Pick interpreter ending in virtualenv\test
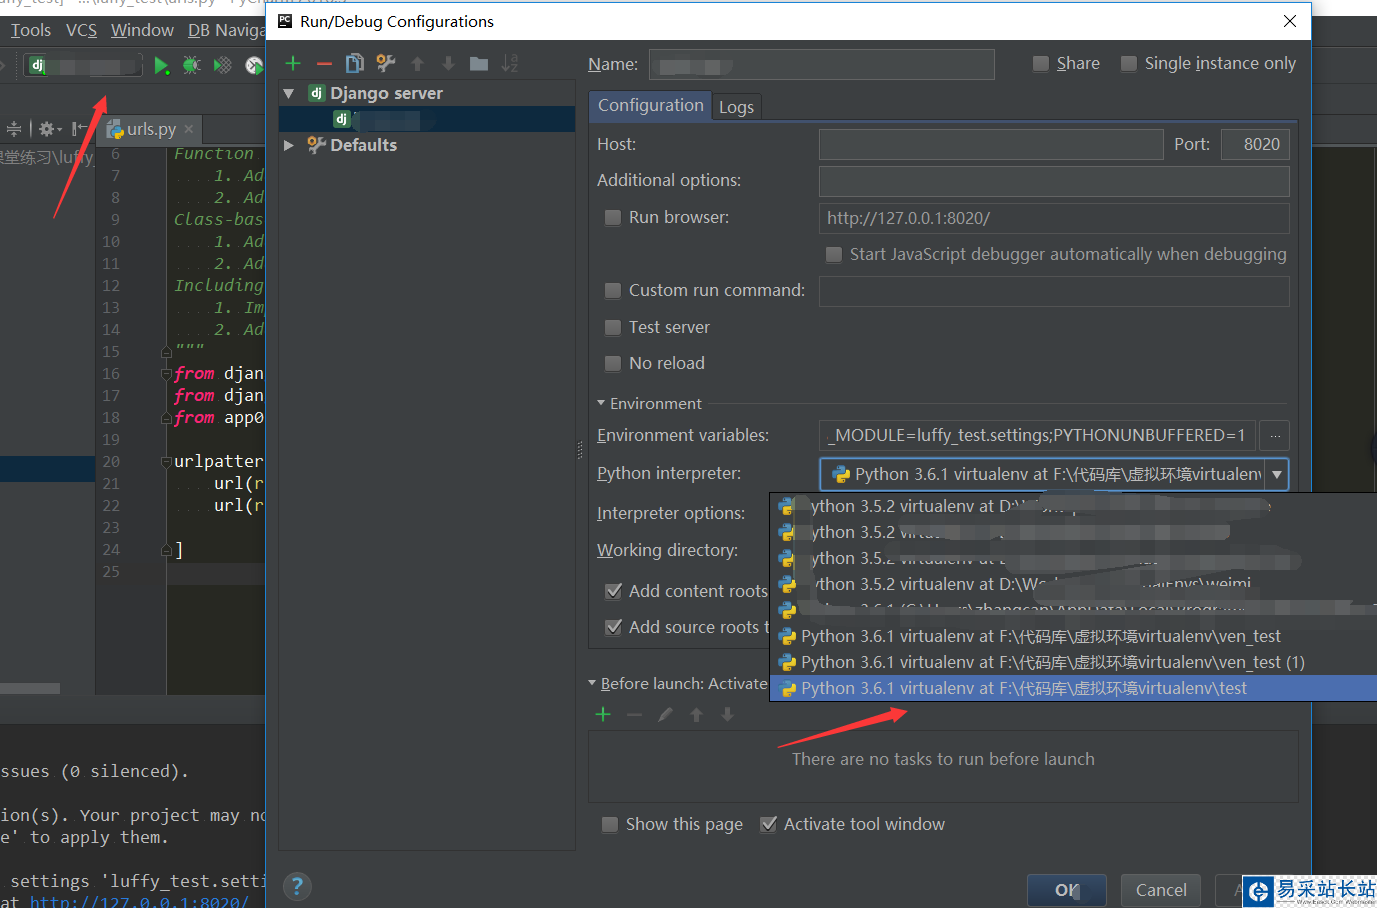The image size is (1377, 908). (1074, 688)
